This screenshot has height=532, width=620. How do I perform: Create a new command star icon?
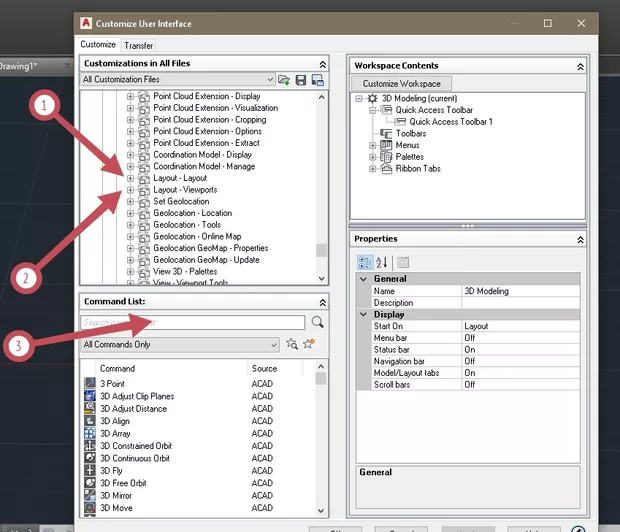coord(308,343)
